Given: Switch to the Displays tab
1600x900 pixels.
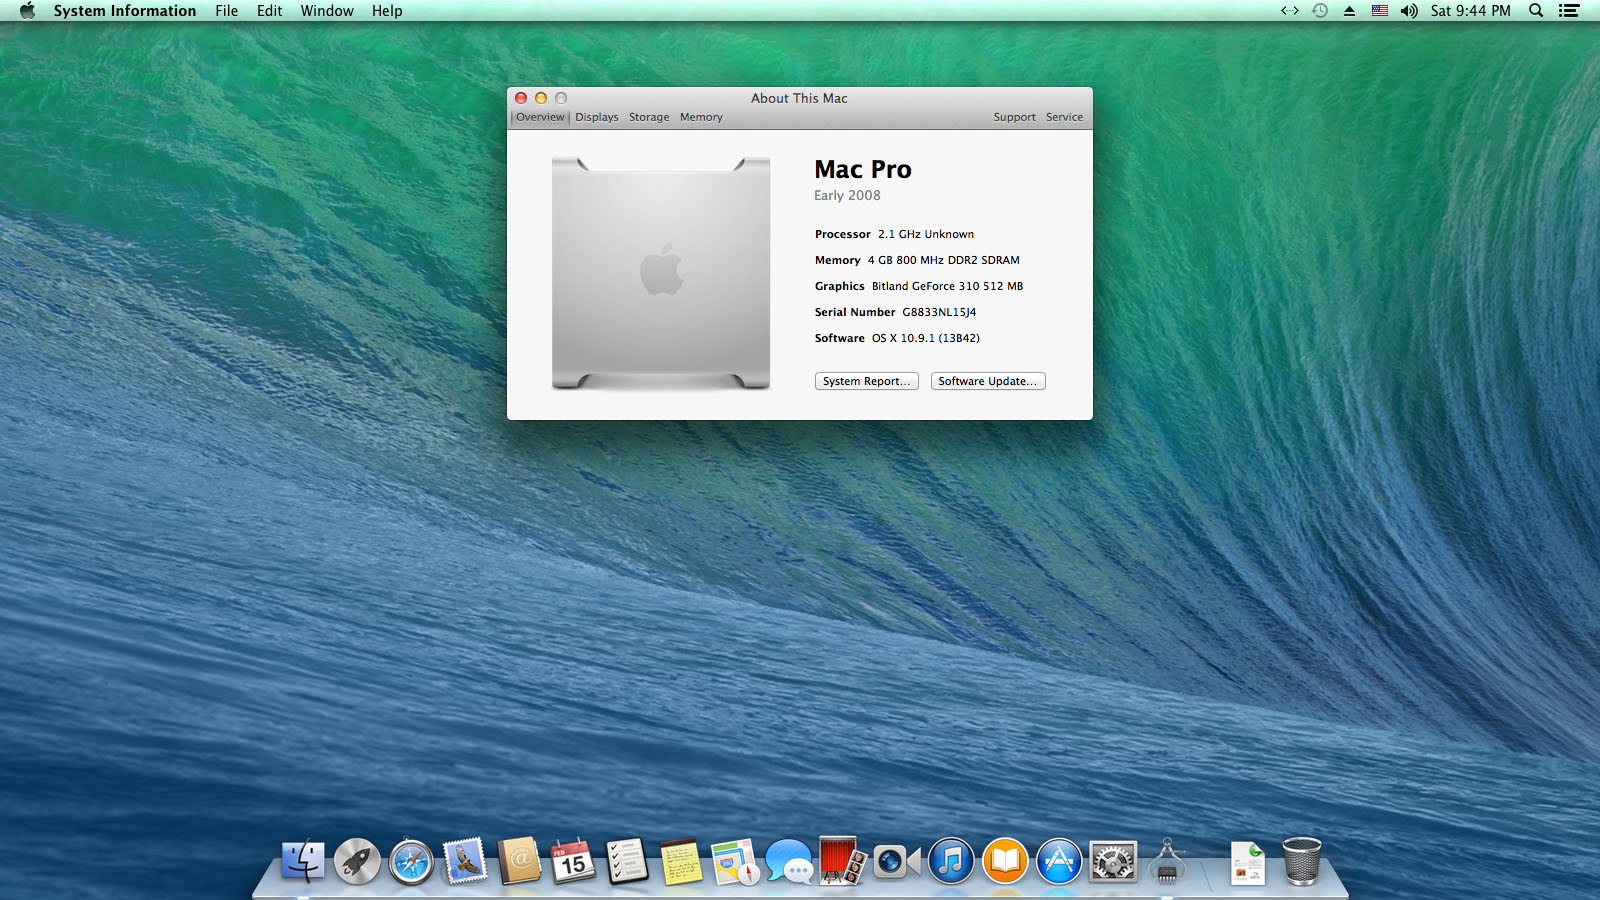Looking at the screenshot, I should 597,117.
